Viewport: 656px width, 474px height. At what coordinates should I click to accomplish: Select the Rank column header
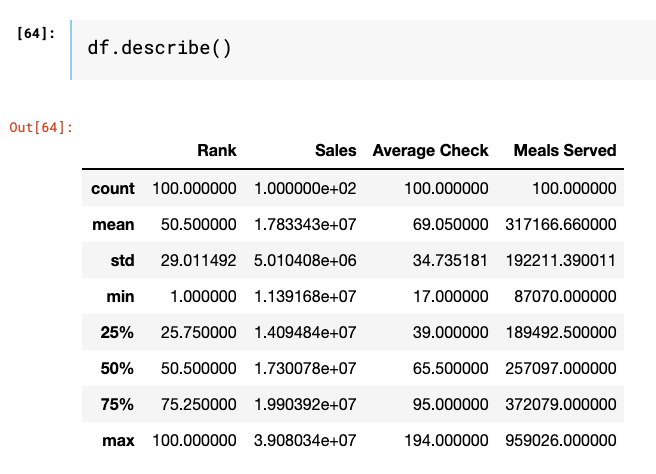tap(216, 151)
